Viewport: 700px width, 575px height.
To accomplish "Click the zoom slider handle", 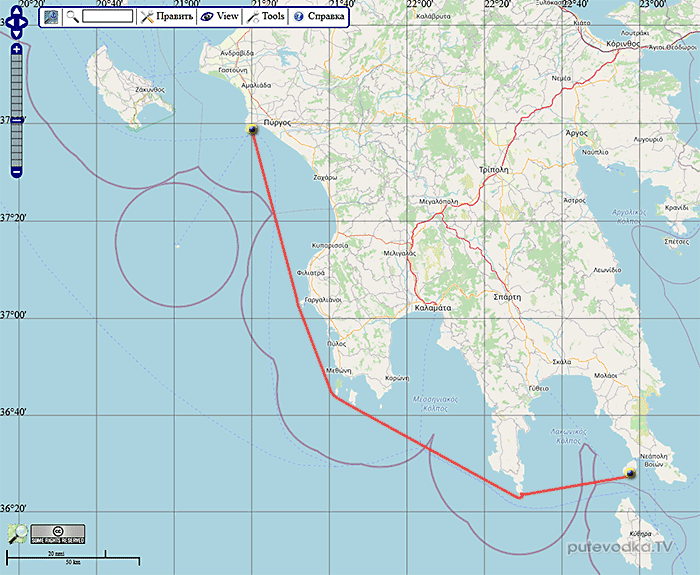I will tap(17, 120).
